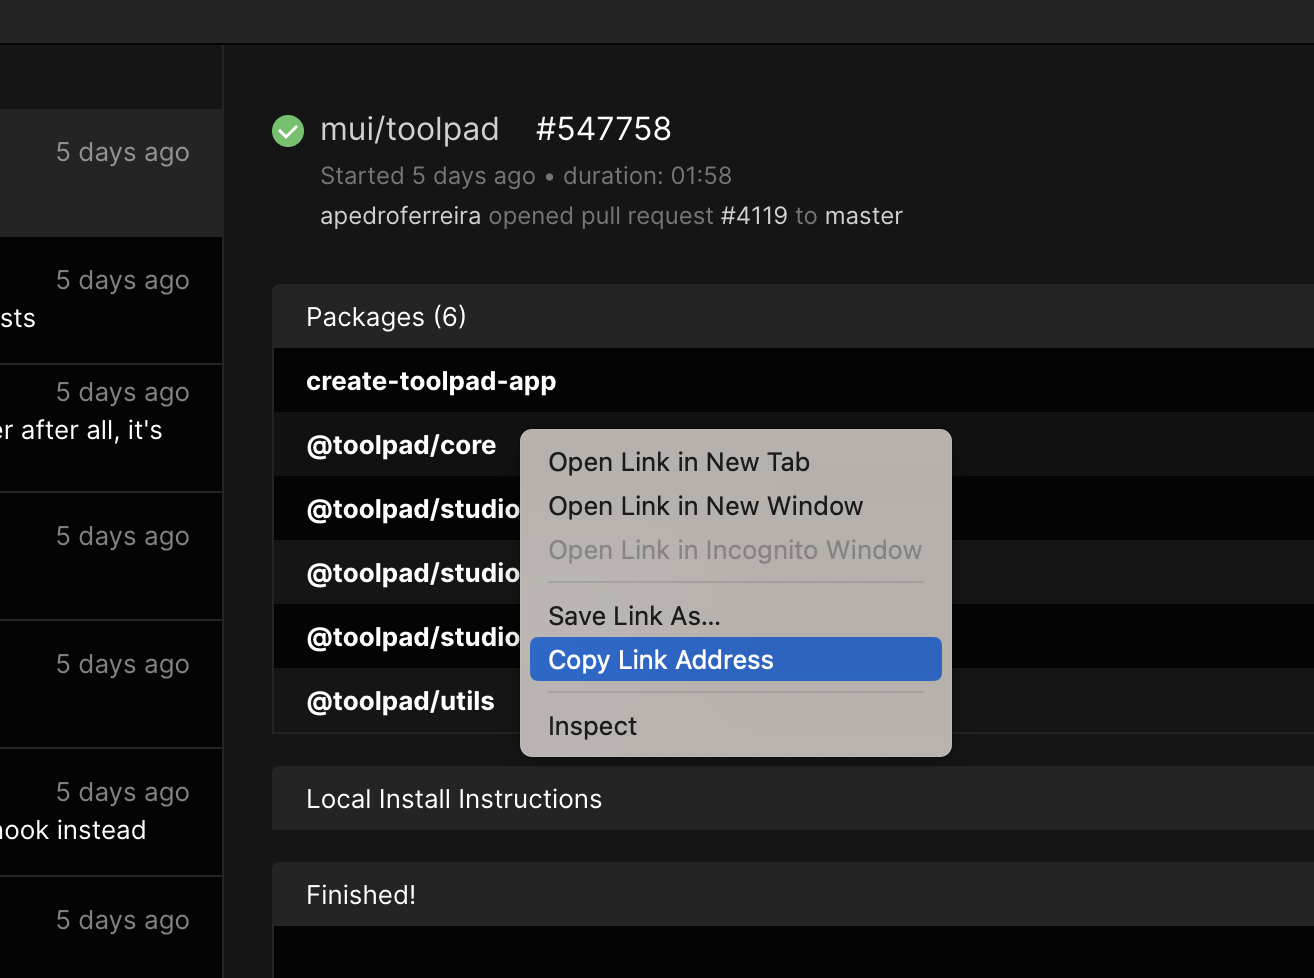Choose Open Link in New Window
The width and height of the screenshot is (1314, 978).
(x=736, y=506)
